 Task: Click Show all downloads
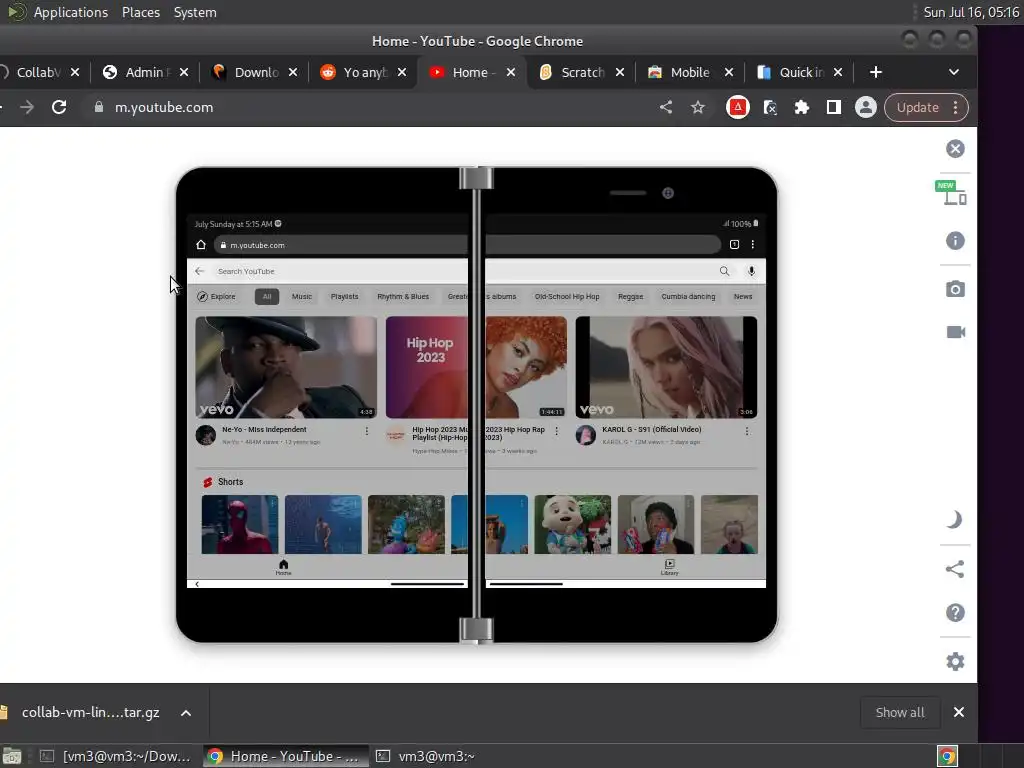pos(899,712)
